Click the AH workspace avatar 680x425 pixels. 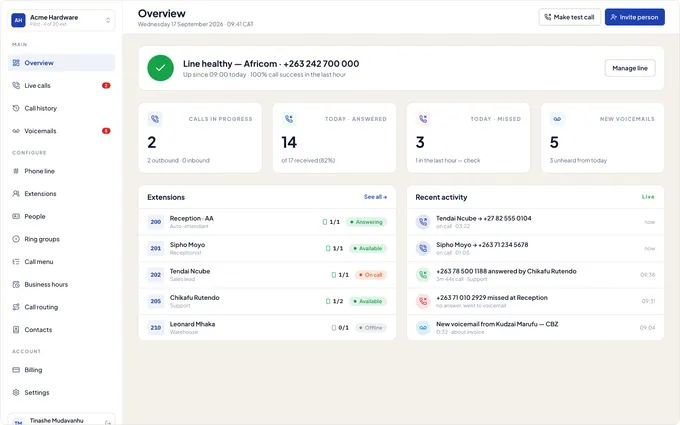point(18,20)
